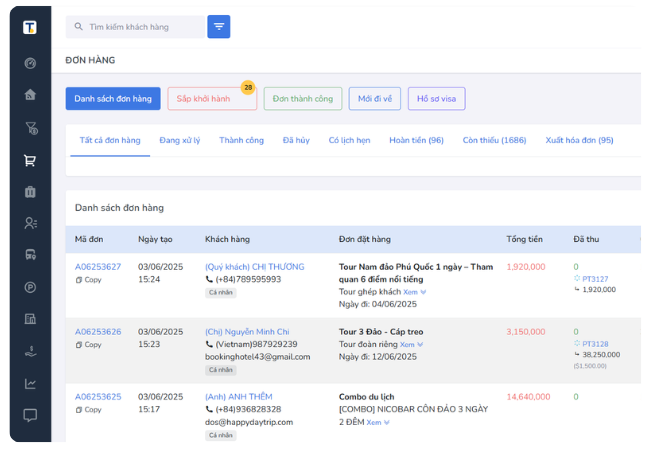Copy order code A06253626
The image size is (650, 450).
tap(88, 345)
